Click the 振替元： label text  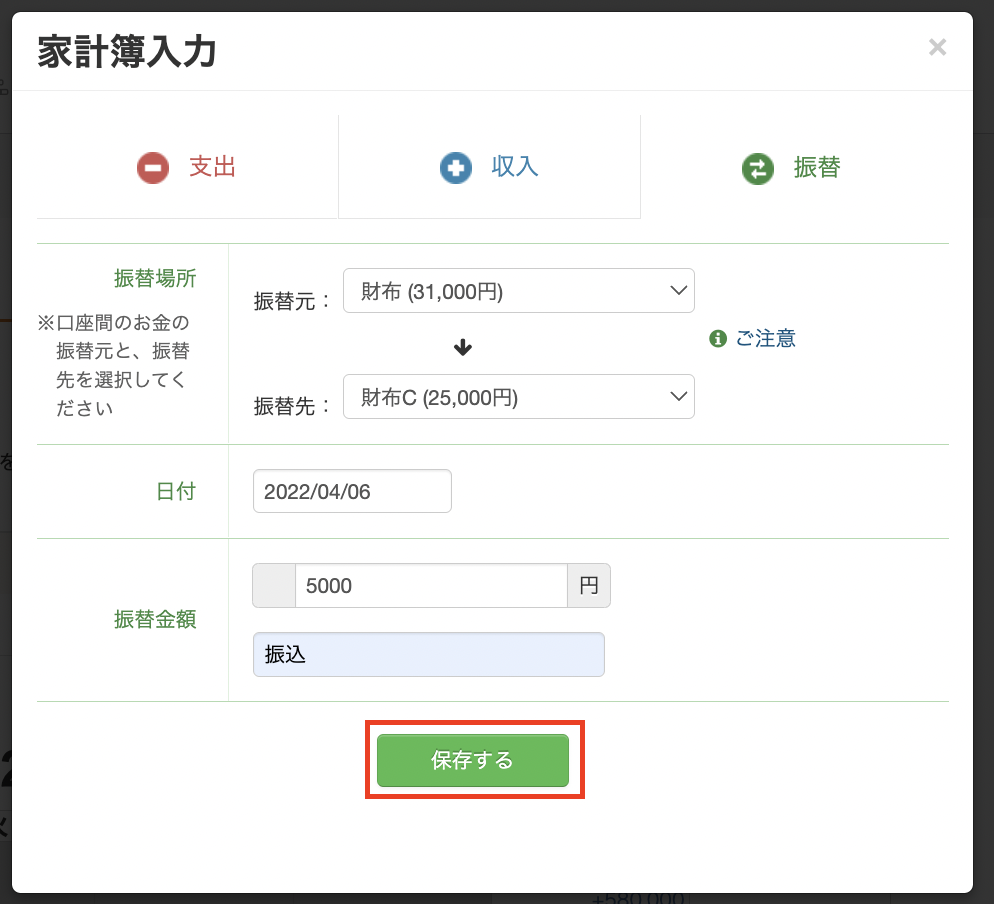292,301
